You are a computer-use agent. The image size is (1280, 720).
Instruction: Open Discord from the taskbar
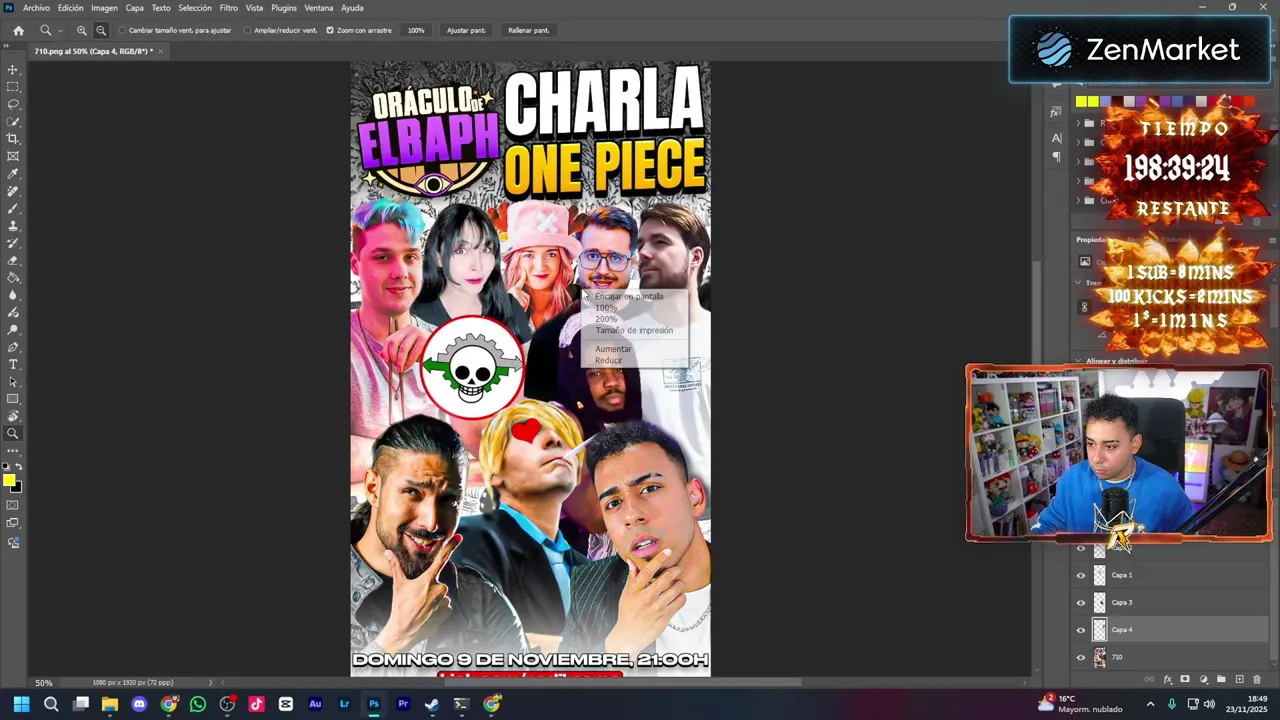click(x=139, y=704)
